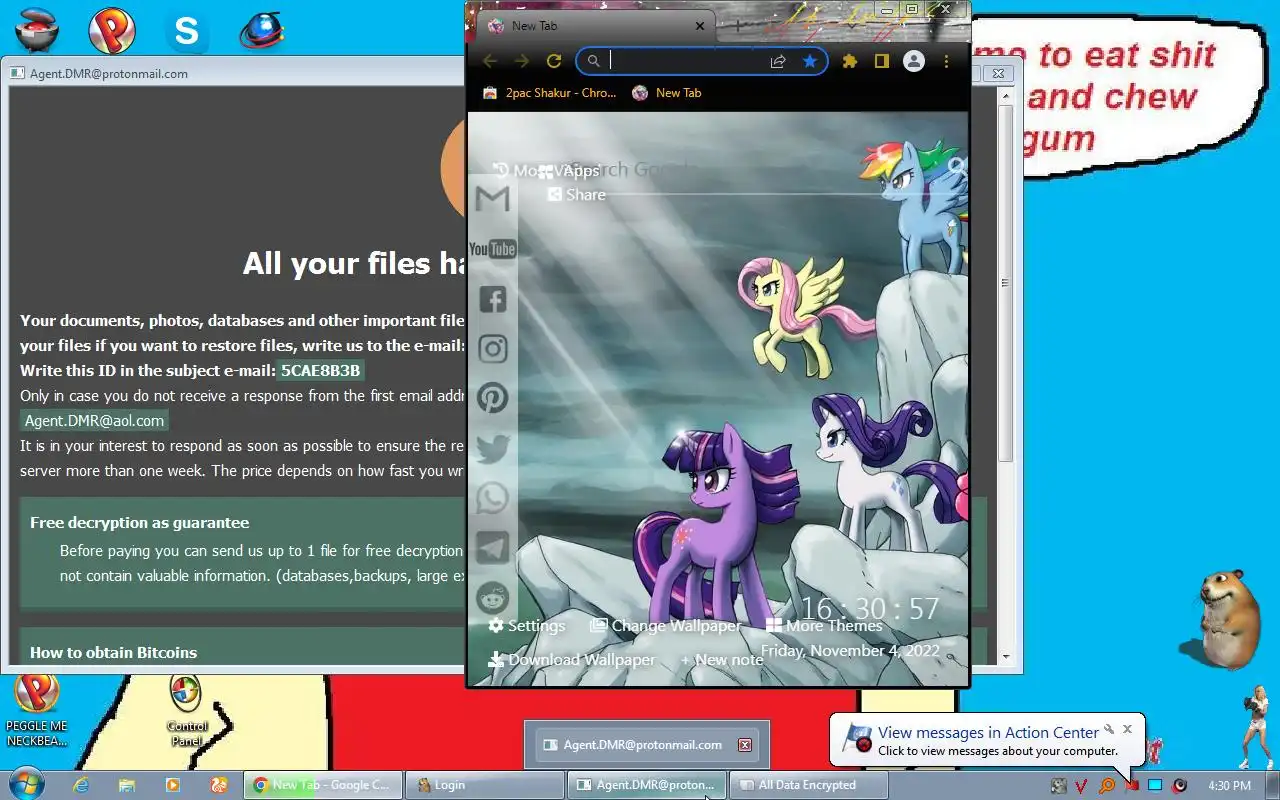Screen dimensions: 1280x800
Task: Bookmark this tab with the star icon
Action: [810, 61]
